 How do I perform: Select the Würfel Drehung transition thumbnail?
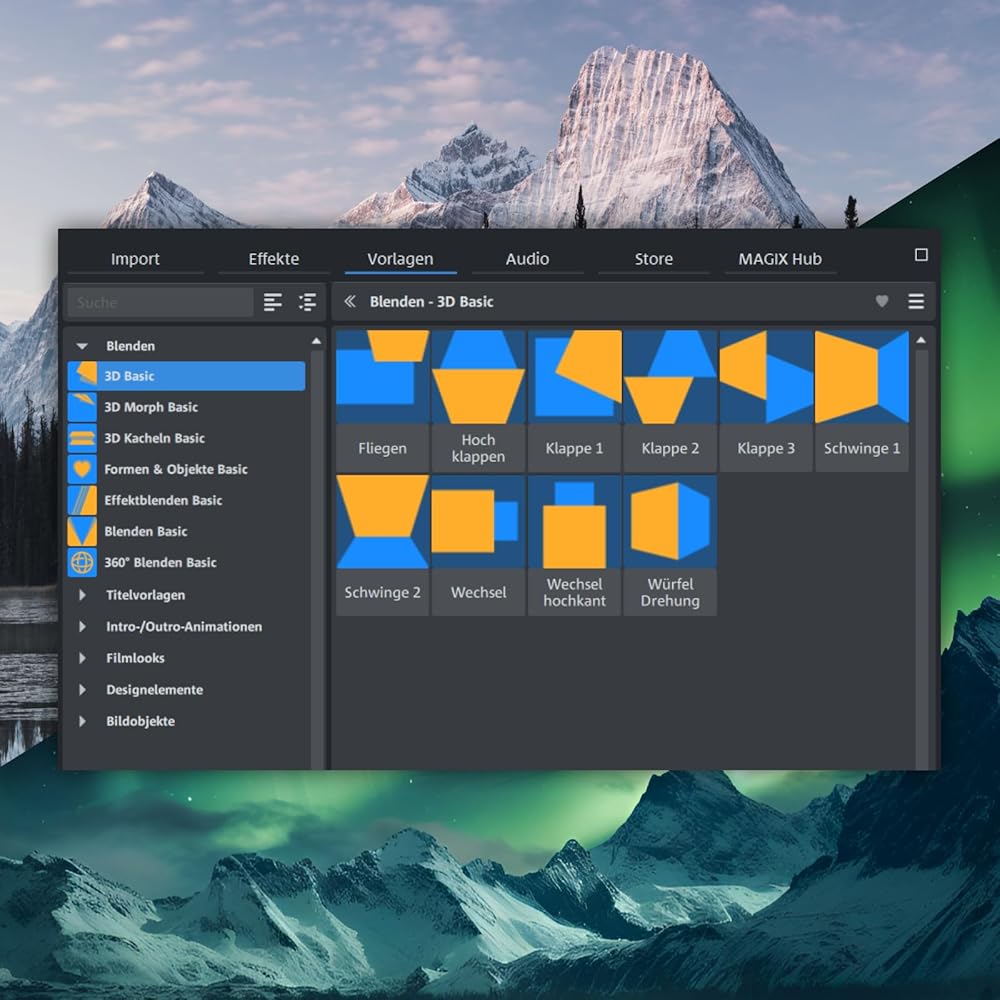669,520
